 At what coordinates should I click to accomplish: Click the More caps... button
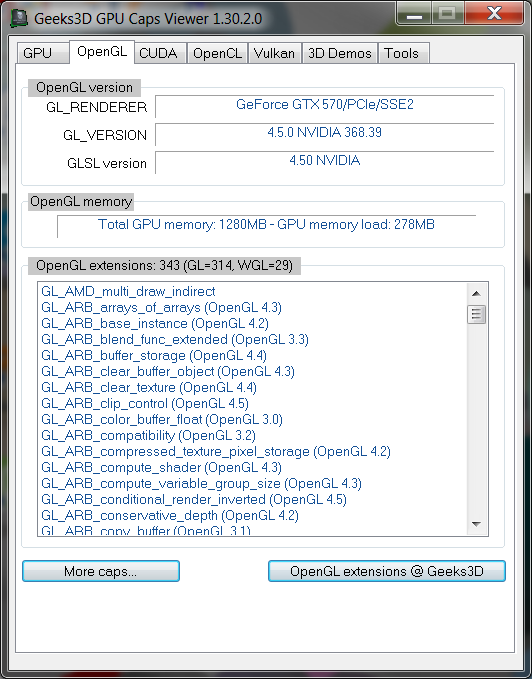coord(101,571)
